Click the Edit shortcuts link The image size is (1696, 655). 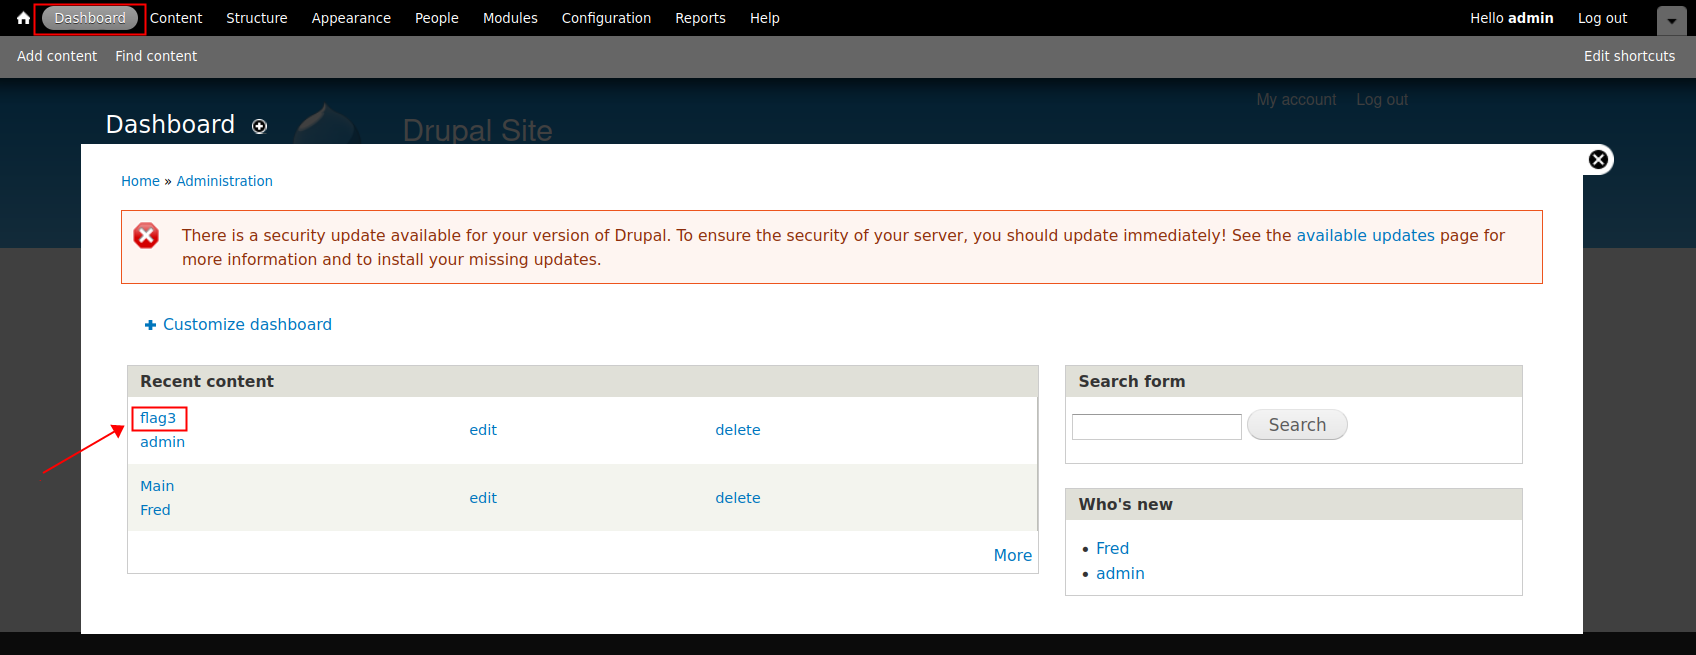point(1629,56)
